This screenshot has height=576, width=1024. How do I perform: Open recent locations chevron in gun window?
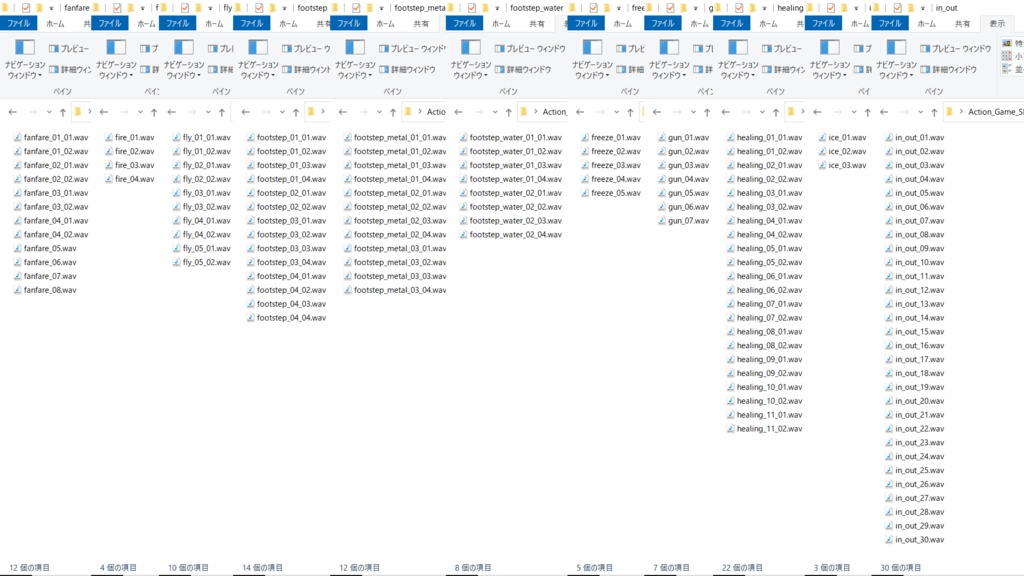(x=694, y=112)
